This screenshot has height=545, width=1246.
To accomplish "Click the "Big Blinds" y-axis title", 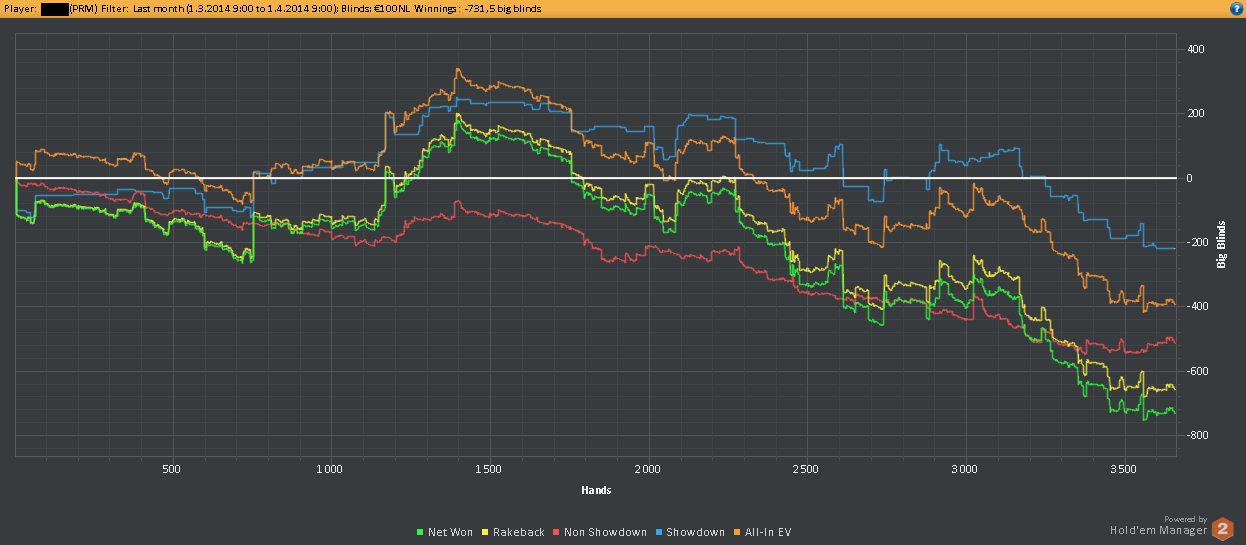I will point(1221,244).
